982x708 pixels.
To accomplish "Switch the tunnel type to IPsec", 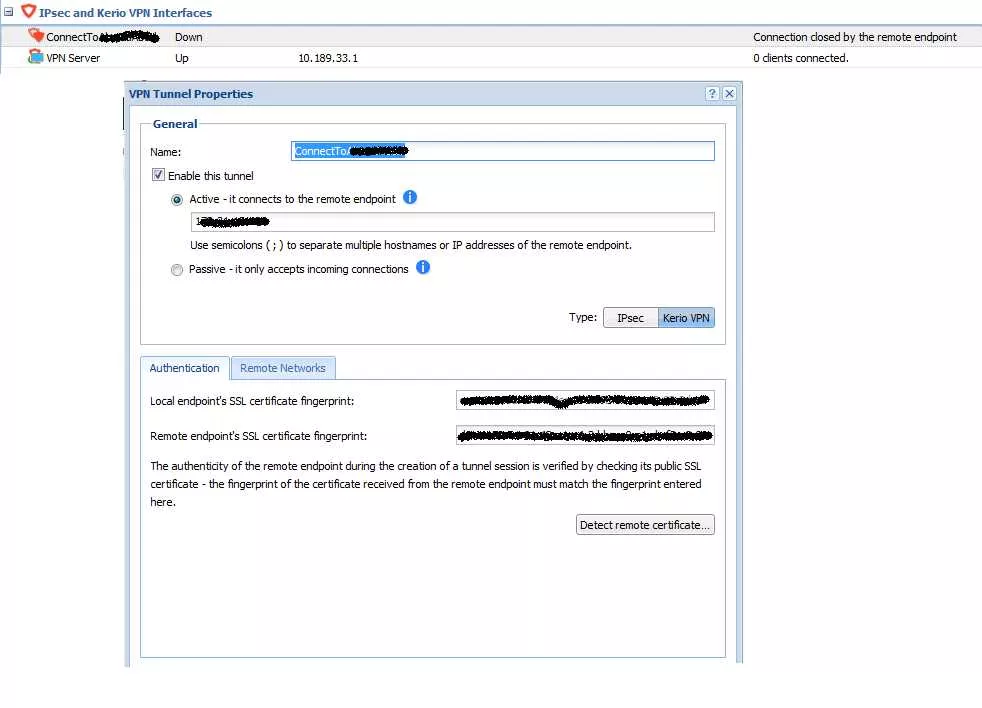I will tap(630, 318).
